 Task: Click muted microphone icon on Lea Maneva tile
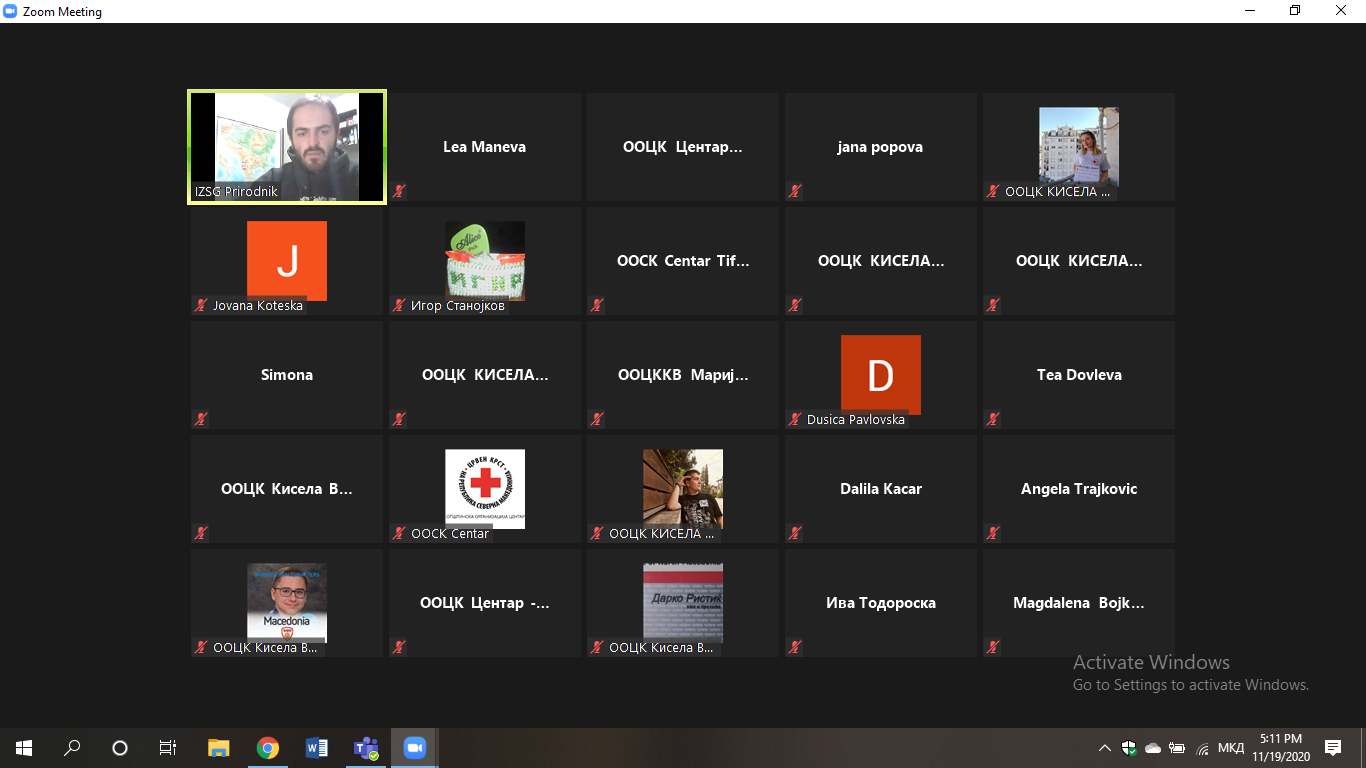(x=399, y=191)
